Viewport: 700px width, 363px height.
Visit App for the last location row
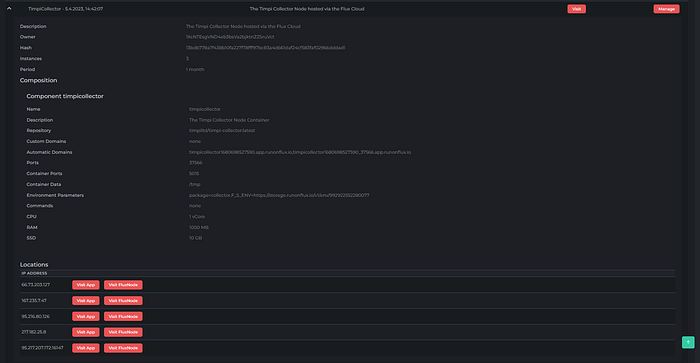tap(86, 348)
